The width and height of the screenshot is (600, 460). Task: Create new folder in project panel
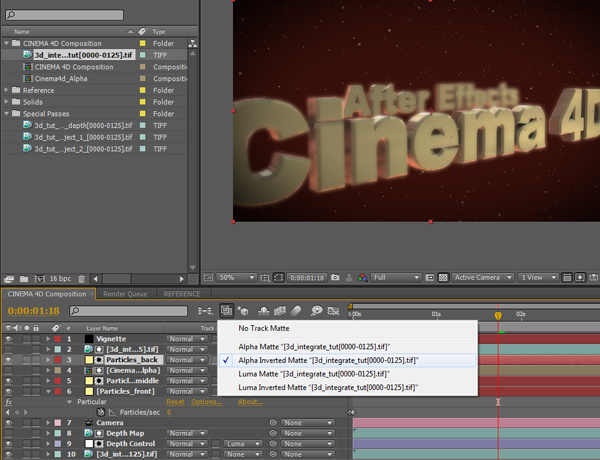[24, 279]
